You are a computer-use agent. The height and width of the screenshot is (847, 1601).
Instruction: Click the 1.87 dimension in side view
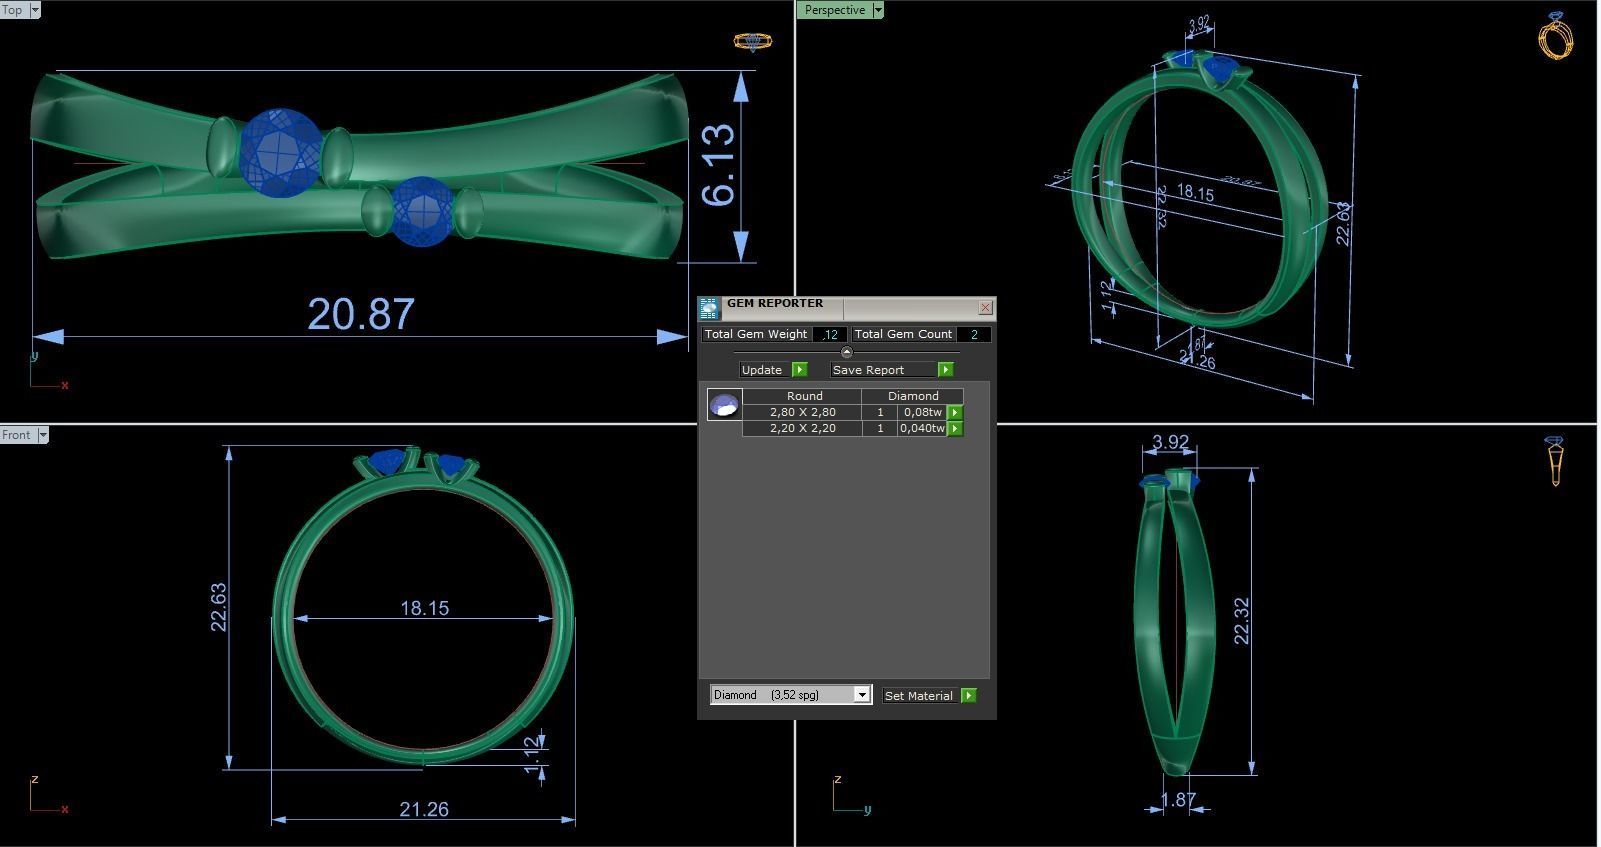coord(1178,800)
